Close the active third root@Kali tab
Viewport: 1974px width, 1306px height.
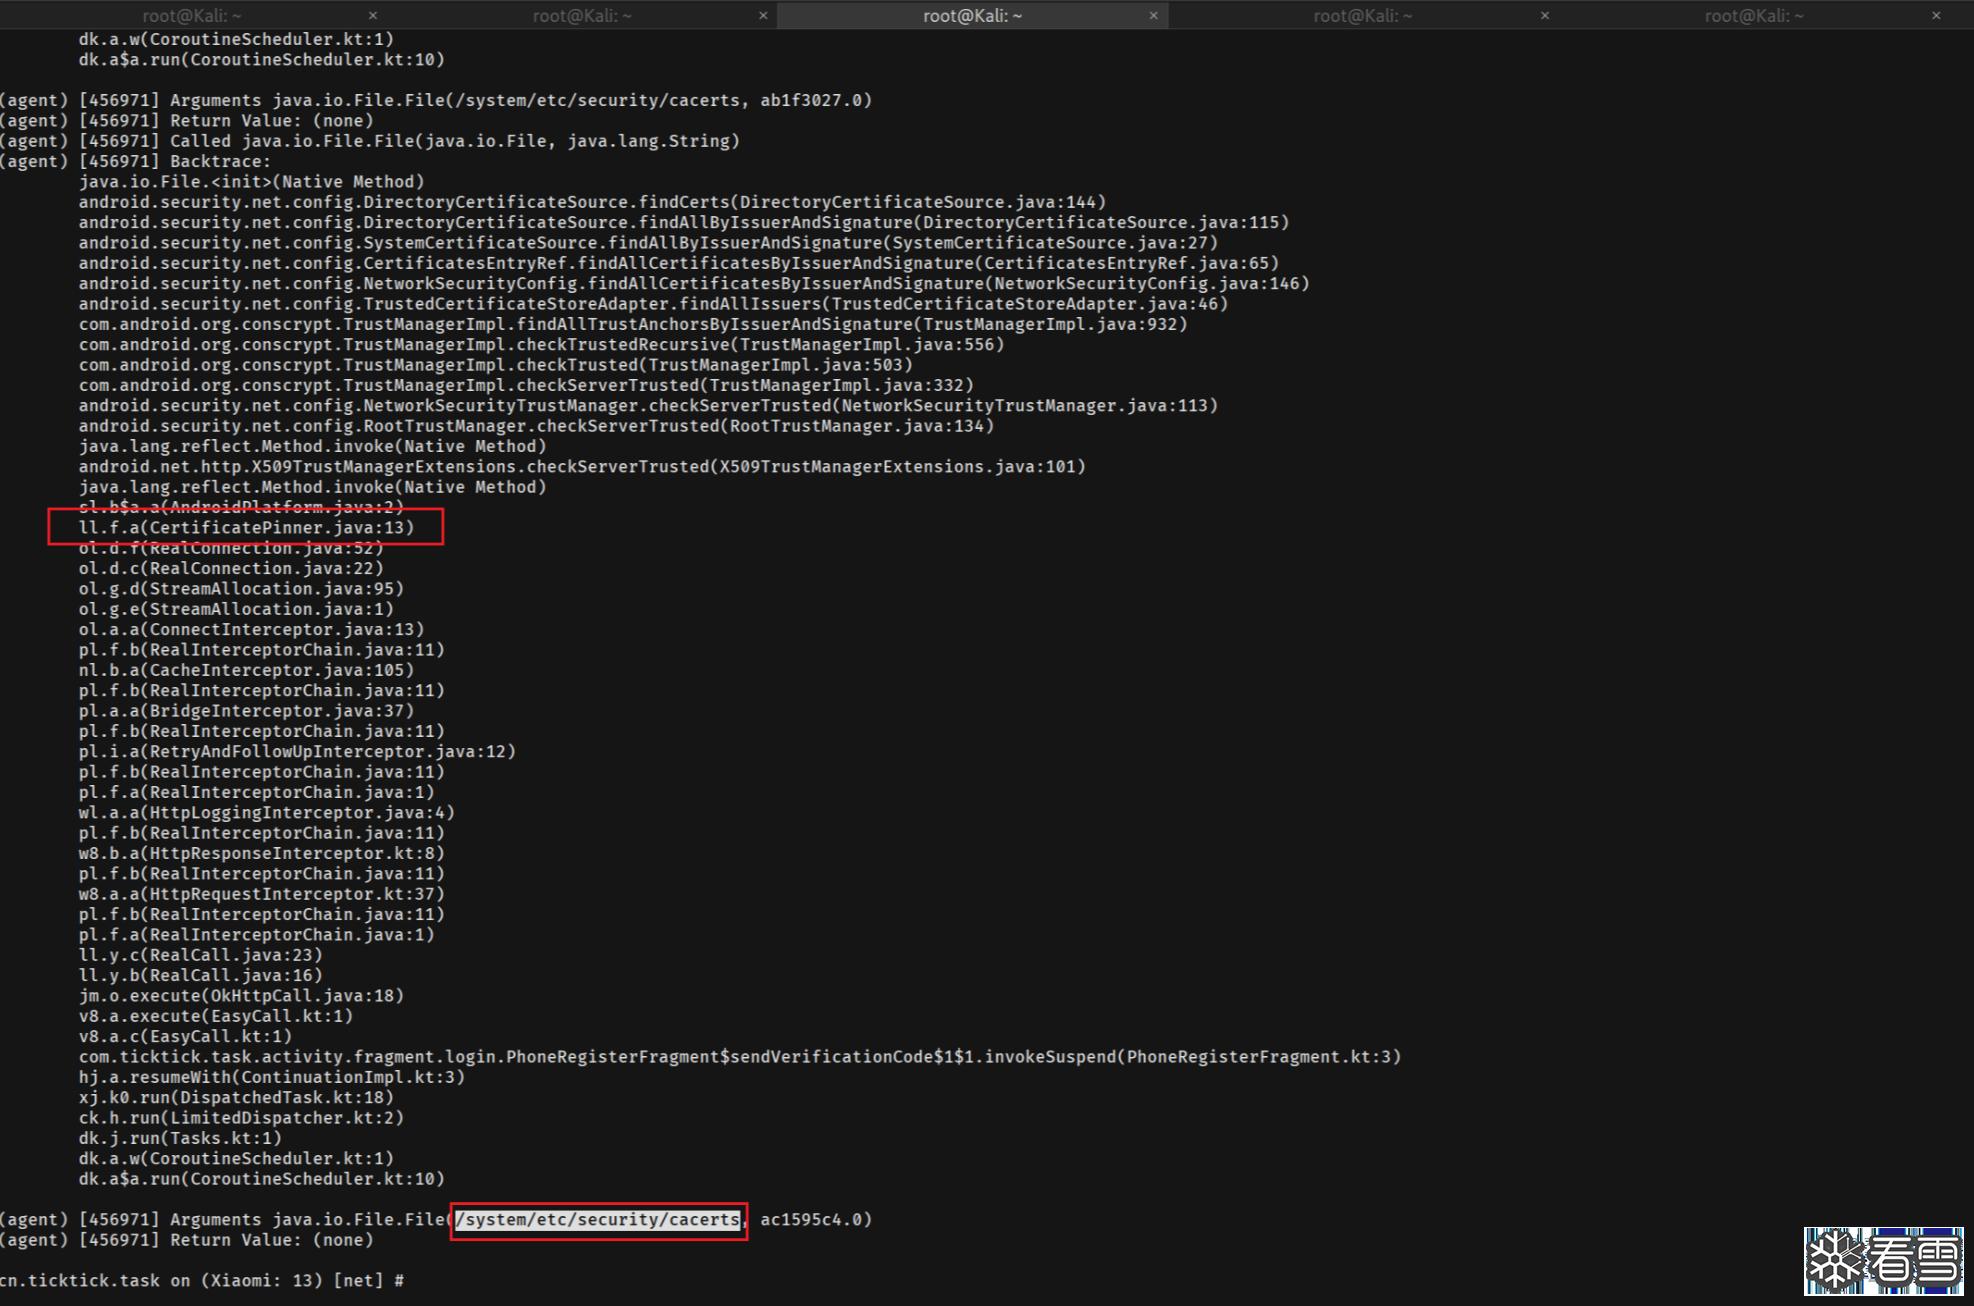click(x=1153, y=15)
